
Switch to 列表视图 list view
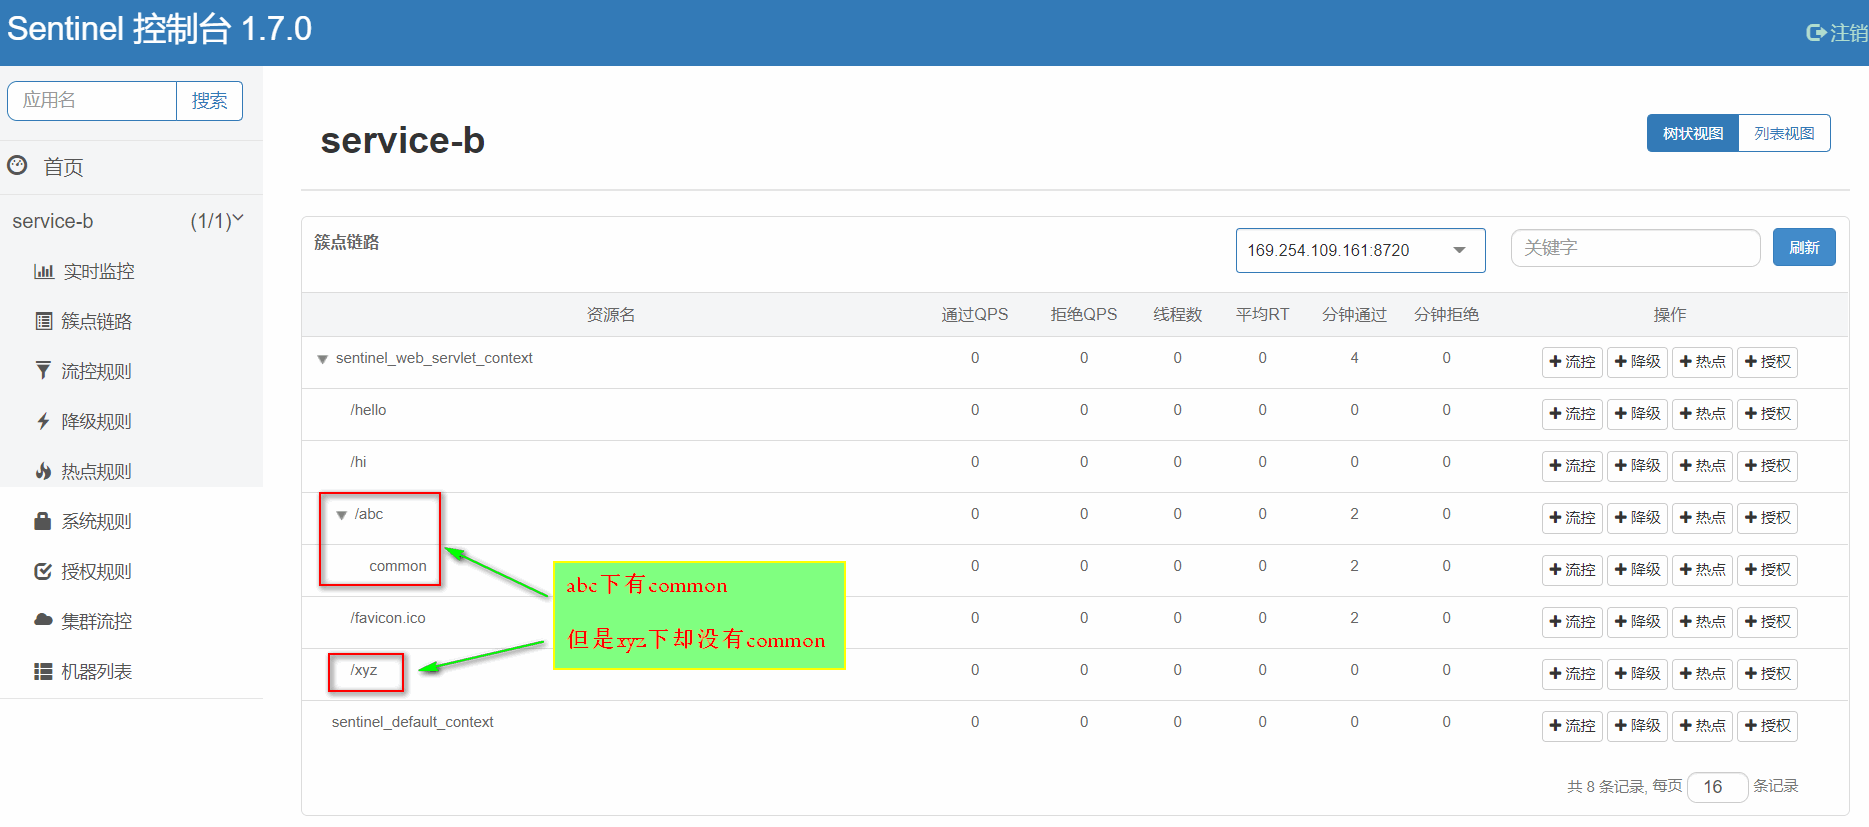[x=1784, y=133]
